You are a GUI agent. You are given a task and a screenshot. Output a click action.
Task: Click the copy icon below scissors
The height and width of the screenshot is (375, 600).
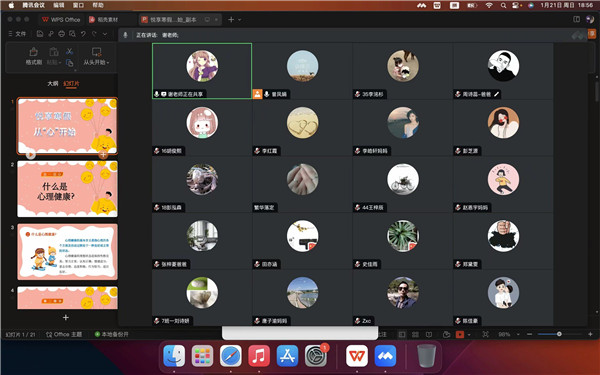[69, 63]
